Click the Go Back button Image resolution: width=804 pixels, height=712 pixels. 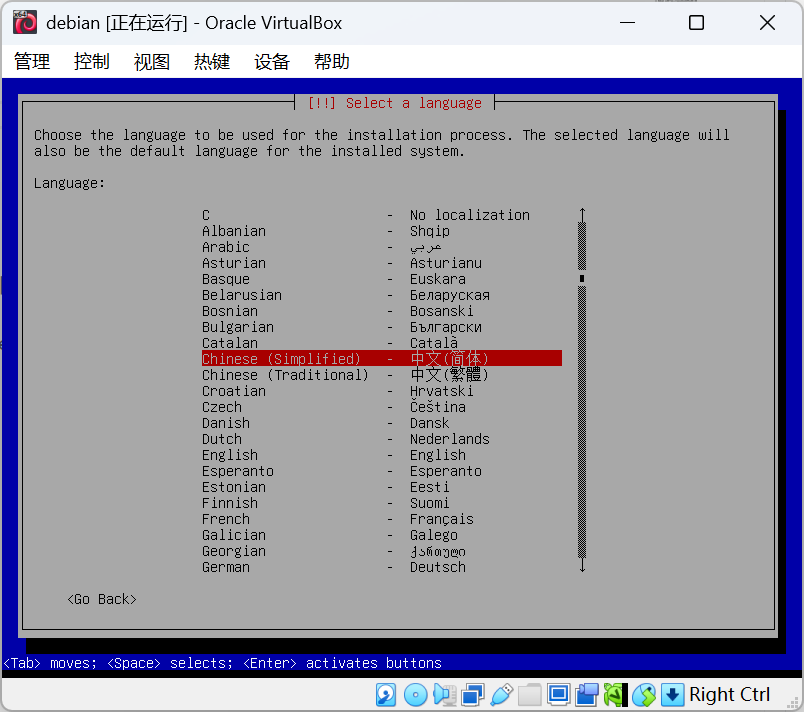click(x=102, y=599)
